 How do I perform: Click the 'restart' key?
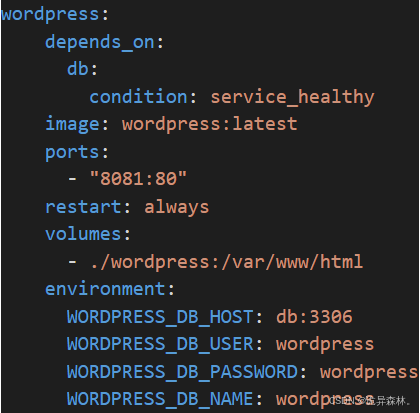(x=83, y=207)
